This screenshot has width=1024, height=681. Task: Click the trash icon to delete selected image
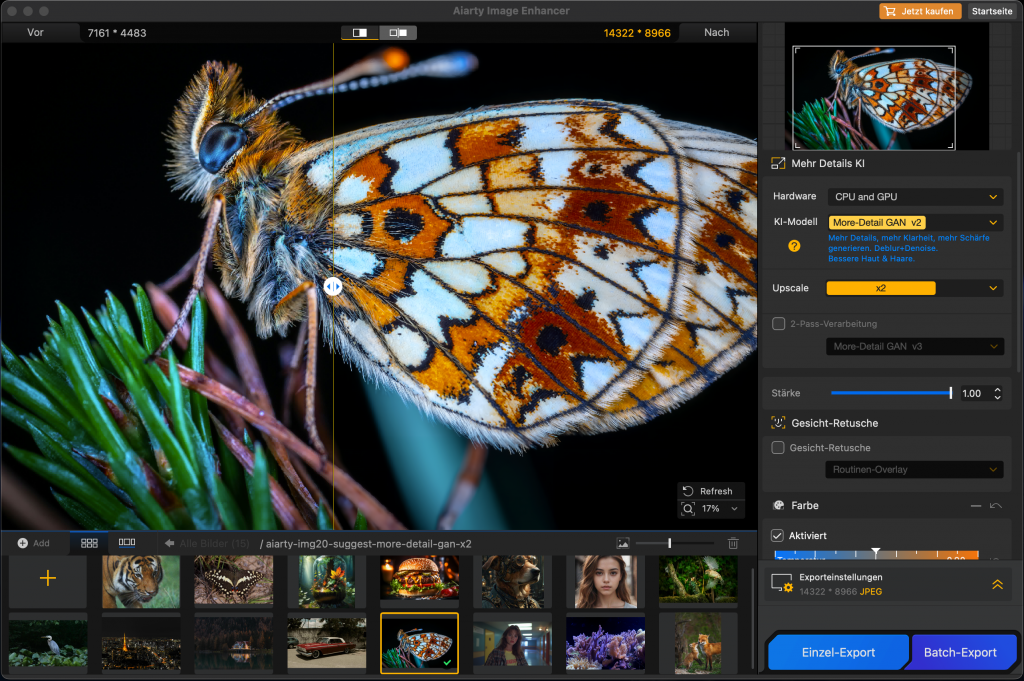coord(733,542)
